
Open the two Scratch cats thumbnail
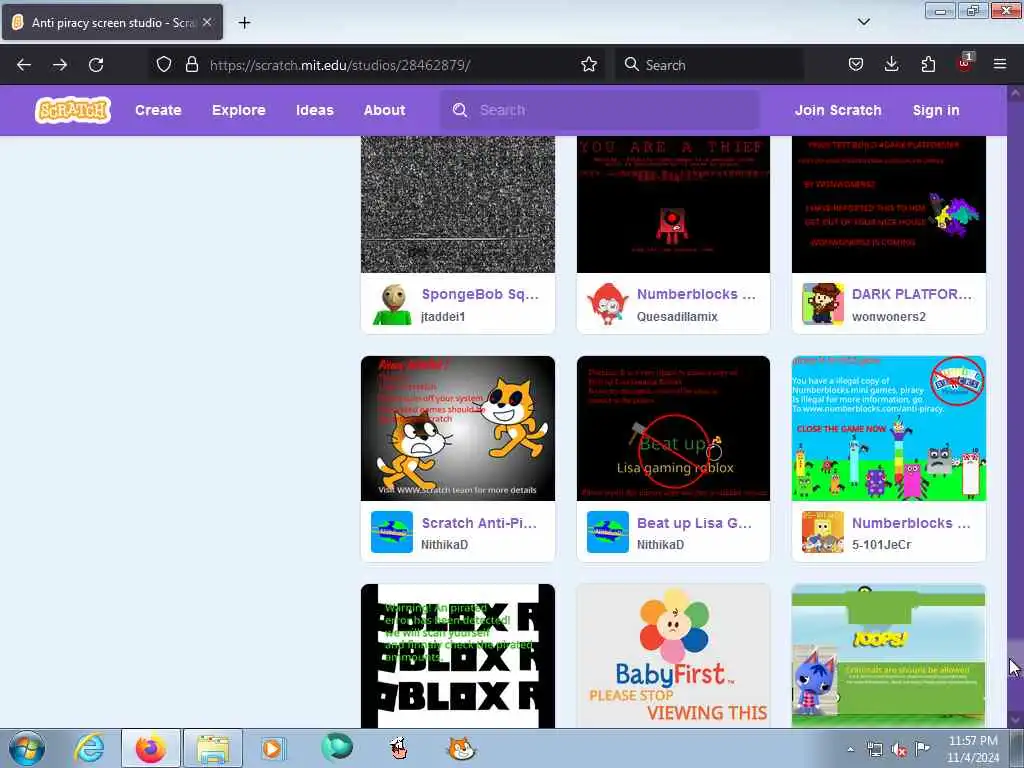coord(458,428)
